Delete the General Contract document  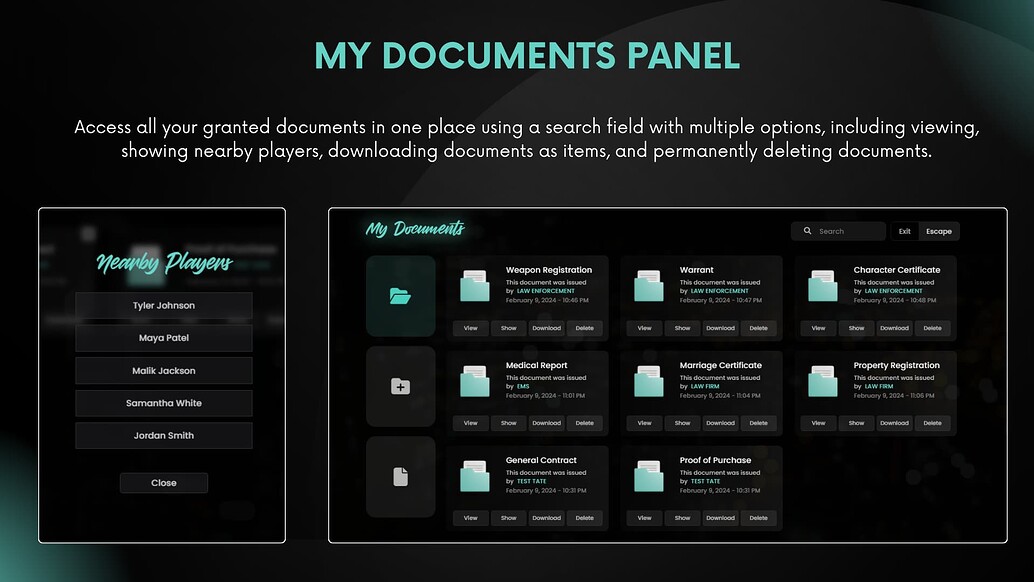click(x=585, y=518)
